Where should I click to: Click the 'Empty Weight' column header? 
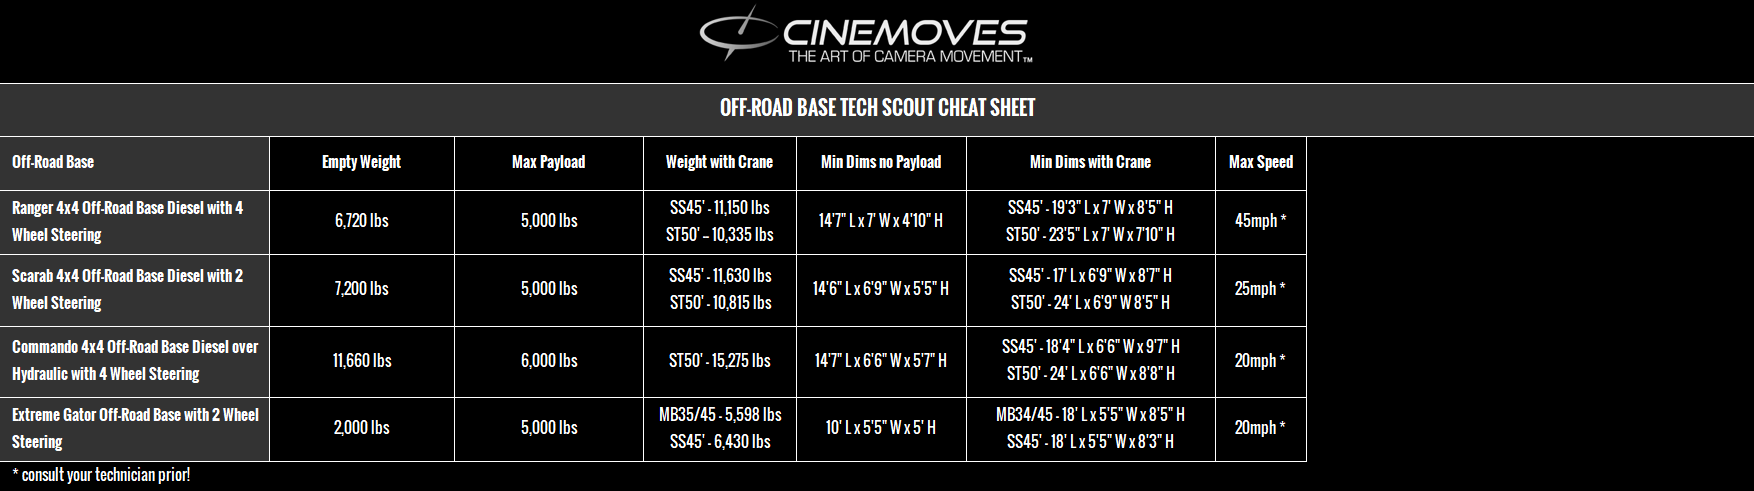tap(361, 162)
